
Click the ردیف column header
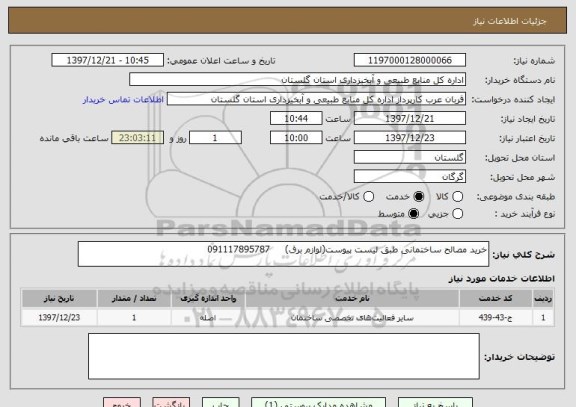point(543,298)
